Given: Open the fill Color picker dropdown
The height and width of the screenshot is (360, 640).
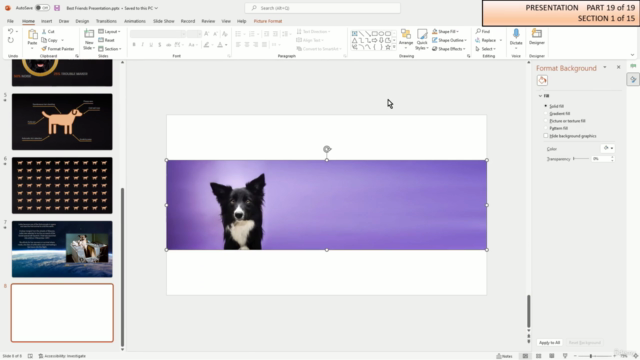Looking at the screenshot, I should click(x=608, y=148).
